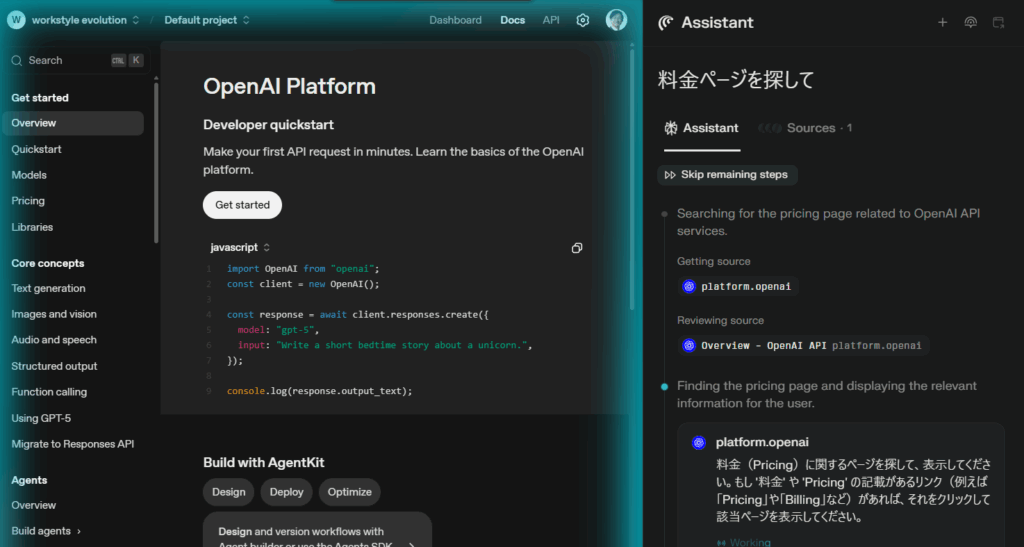Go to the Dashboard top navigation tab
The image size is (1024, 547).
(455, 20)
